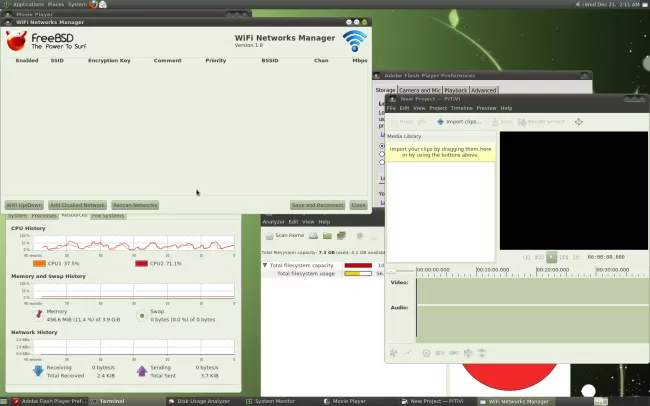Select the second radio button in Flash Storage
Image resolution: width=650 pixels, height=406 pixels.
pyautogui.click(x=382, y=153)
